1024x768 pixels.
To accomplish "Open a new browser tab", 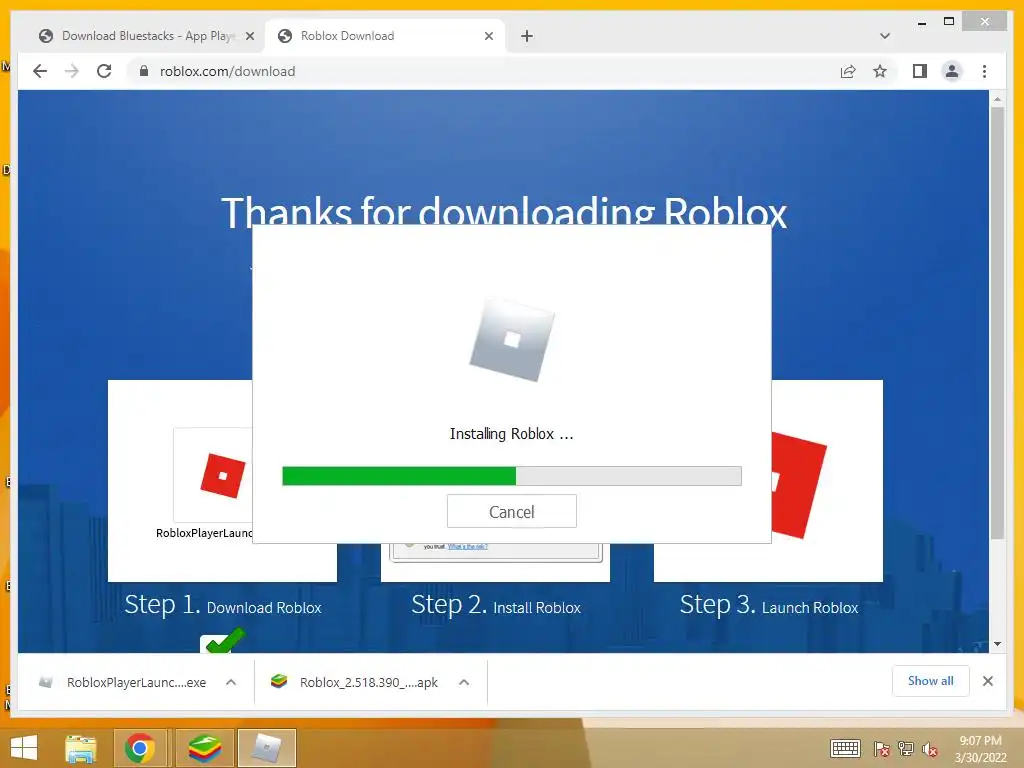I will click(527, 36).
